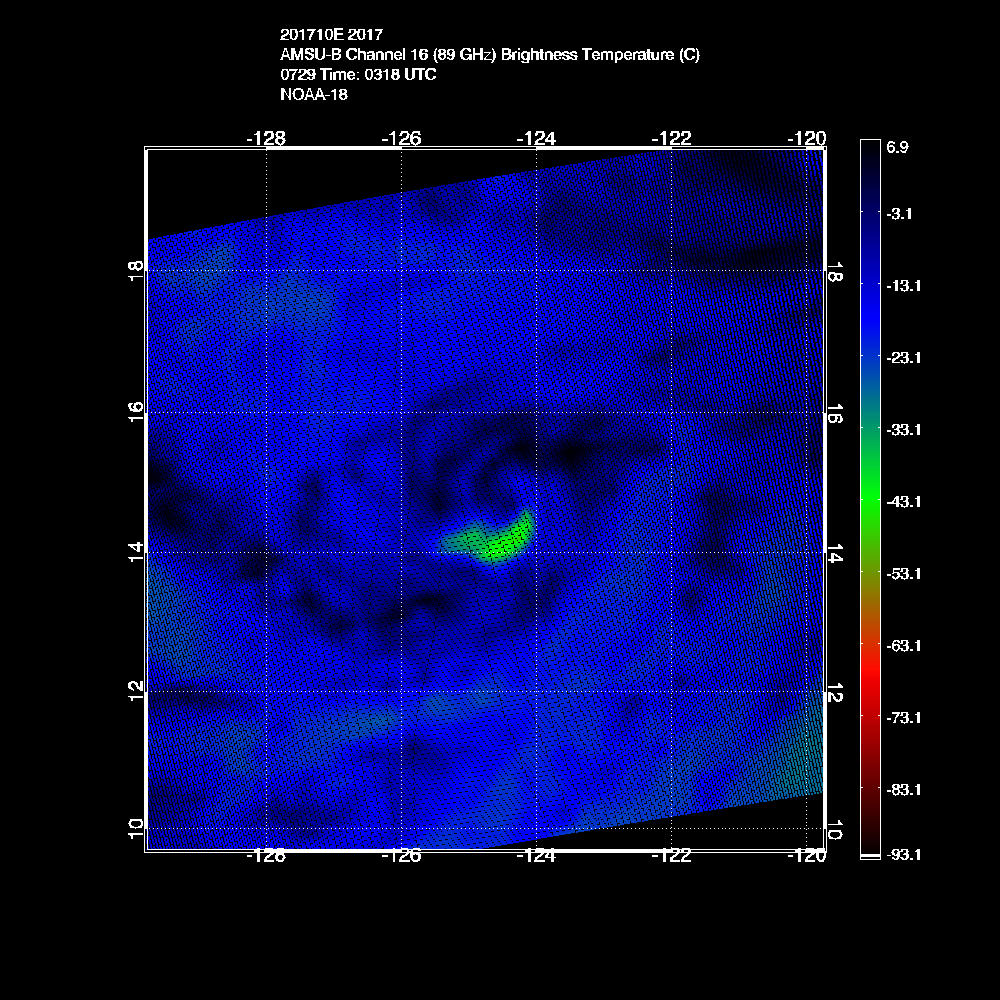Click the -93.1 colorbar minimum label
The width and height of the screenshot is (1000, 1000).
click(x=904, y=855)
